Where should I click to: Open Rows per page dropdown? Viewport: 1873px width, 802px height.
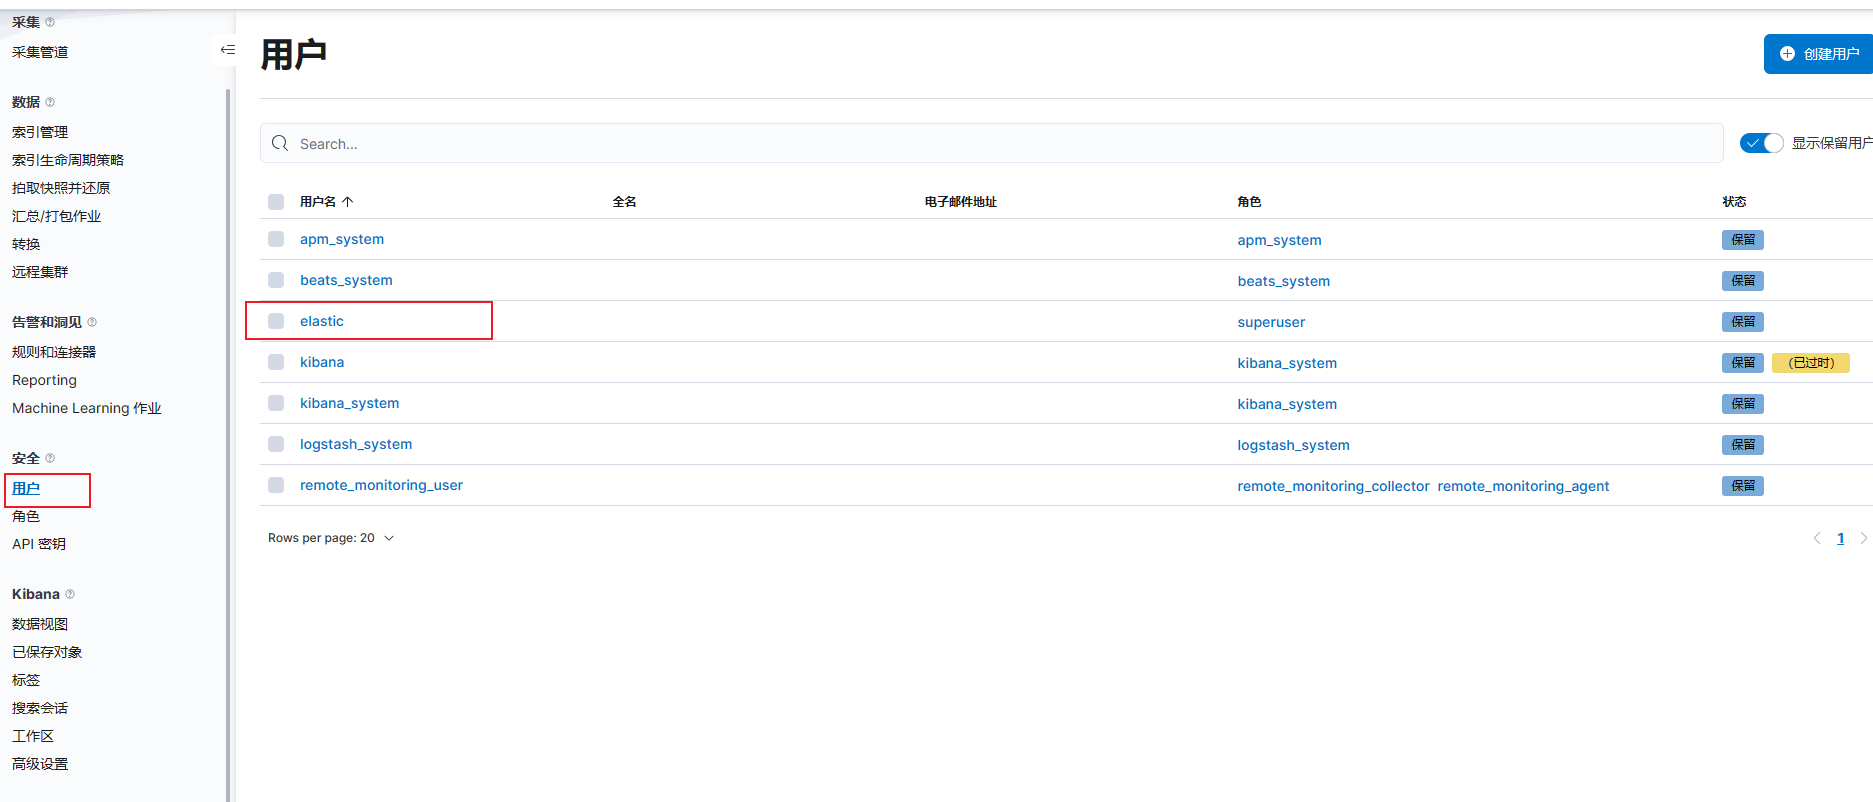tap(331, 538)
